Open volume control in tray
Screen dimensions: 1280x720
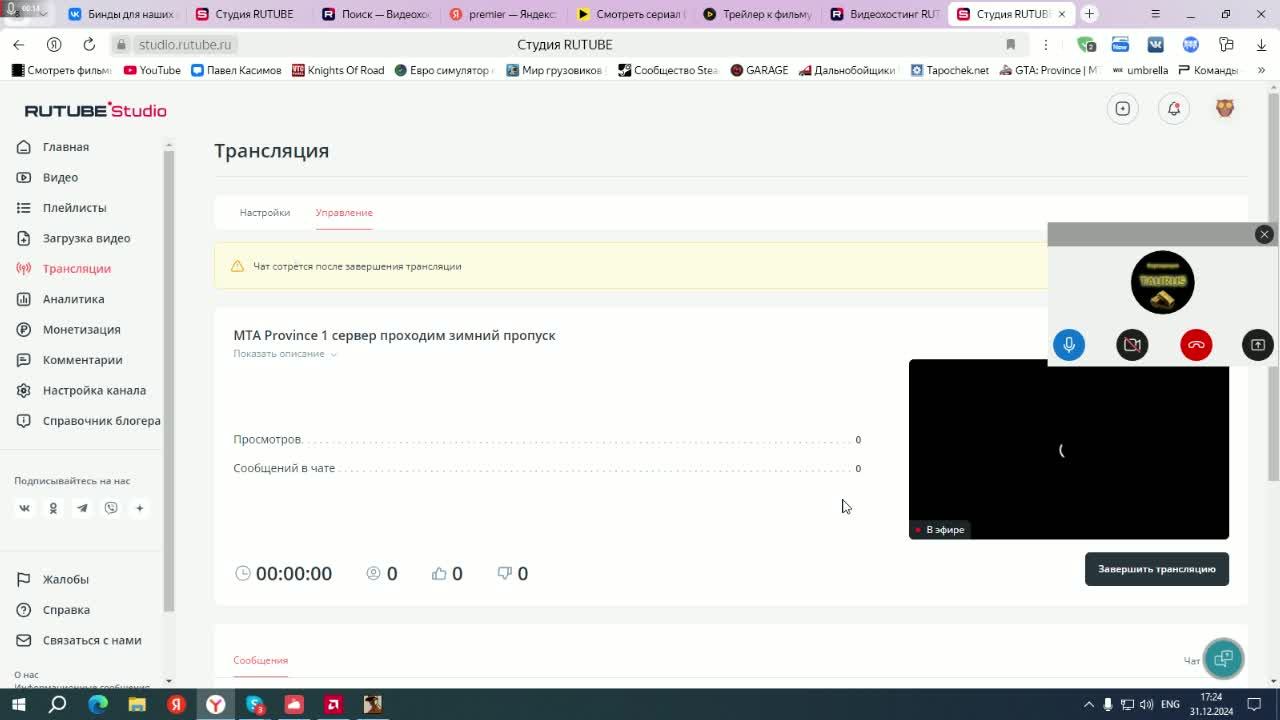point(1146,704)
